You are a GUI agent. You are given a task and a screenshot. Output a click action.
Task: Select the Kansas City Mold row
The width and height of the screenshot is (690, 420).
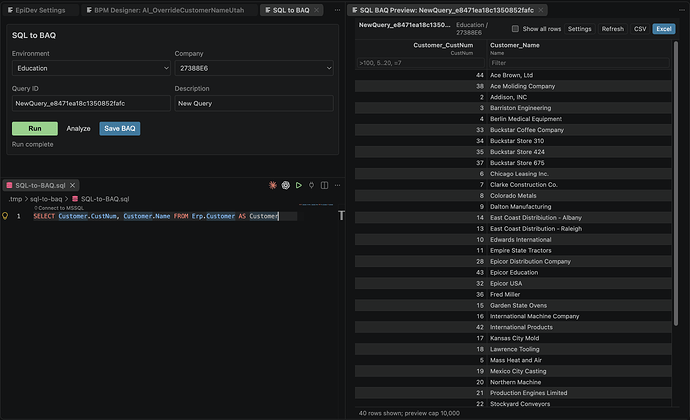(513, 338)
